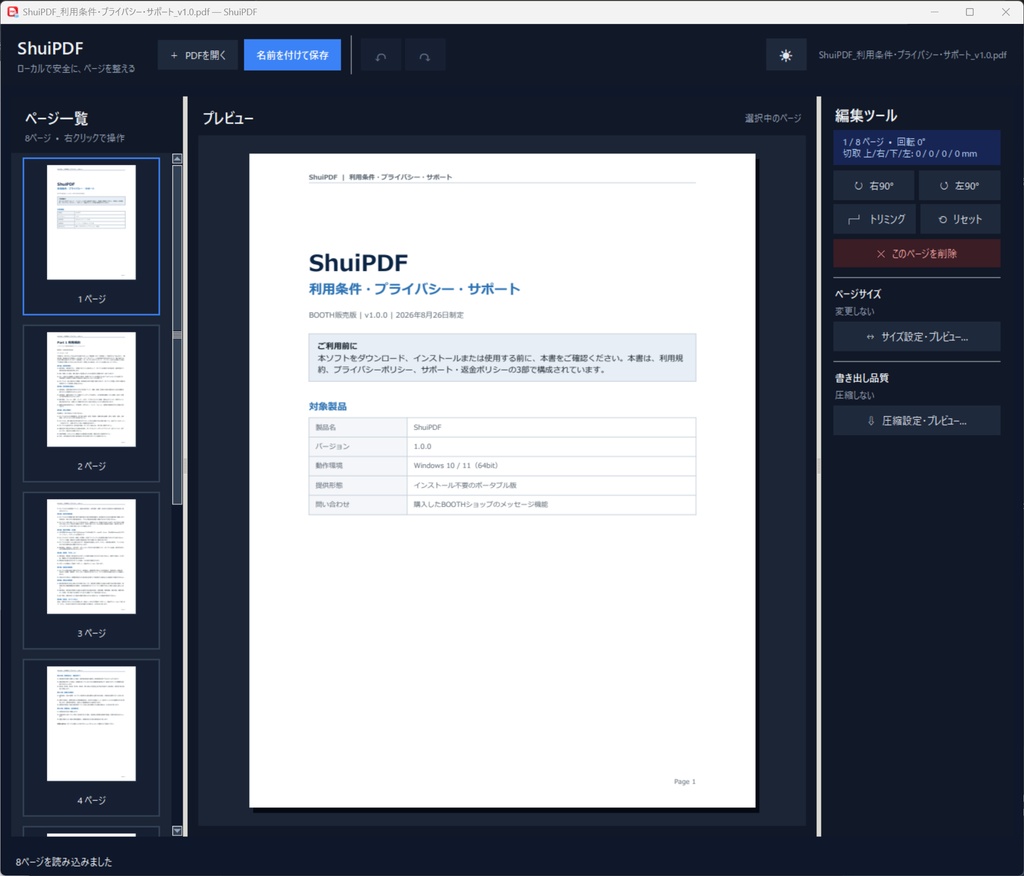Image resolution: width=1024 pixels, height=876 pixels.
Task: Click the page list scrollbar up arrow
Action: 177,159
